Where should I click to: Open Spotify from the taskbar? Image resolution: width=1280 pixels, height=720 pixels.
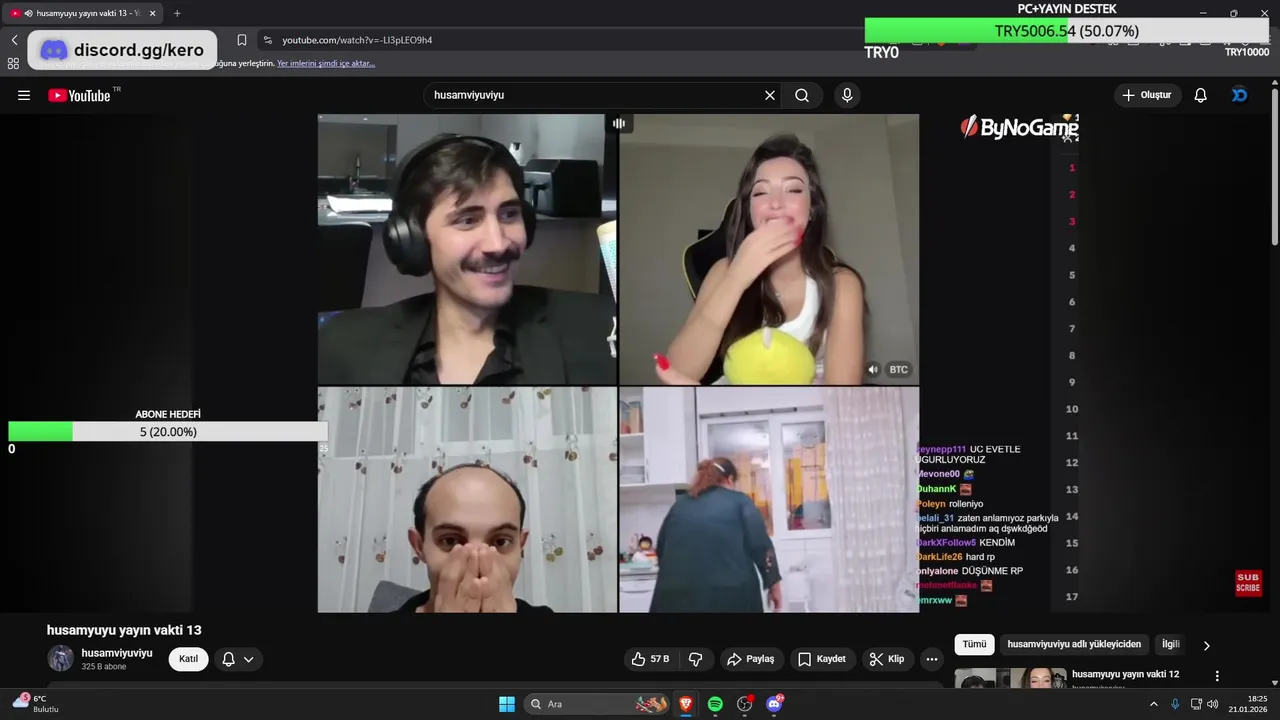click(x=715, y=704)
